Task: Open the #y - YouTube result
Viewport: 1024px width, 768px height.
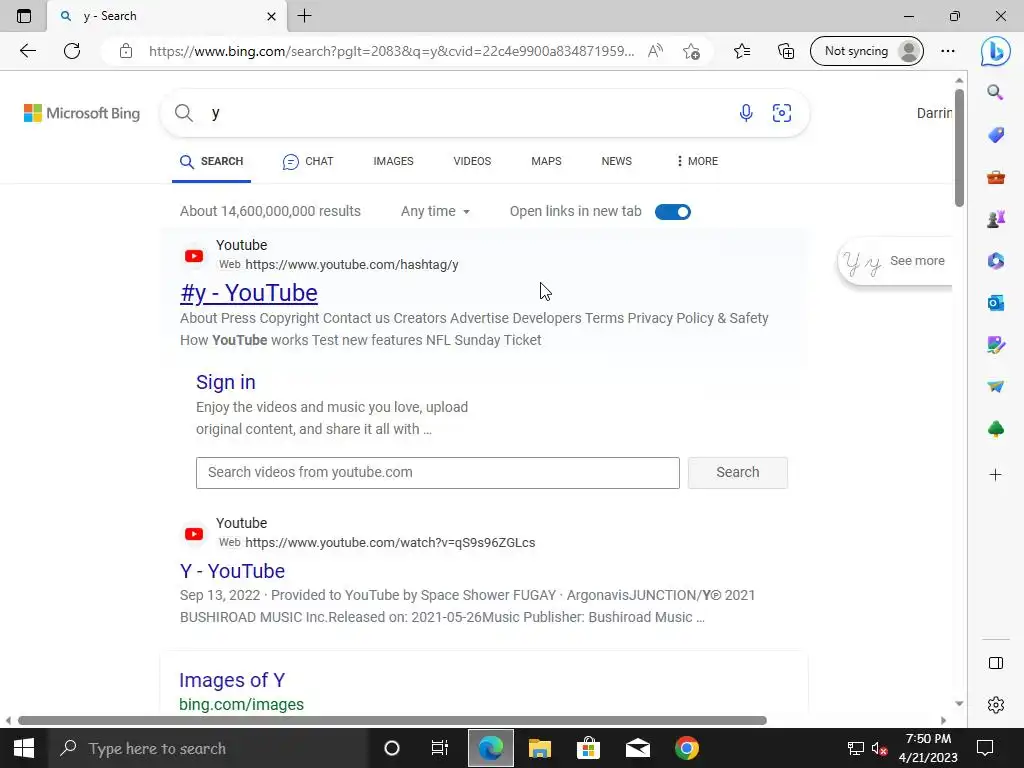Action: point(249,293)
